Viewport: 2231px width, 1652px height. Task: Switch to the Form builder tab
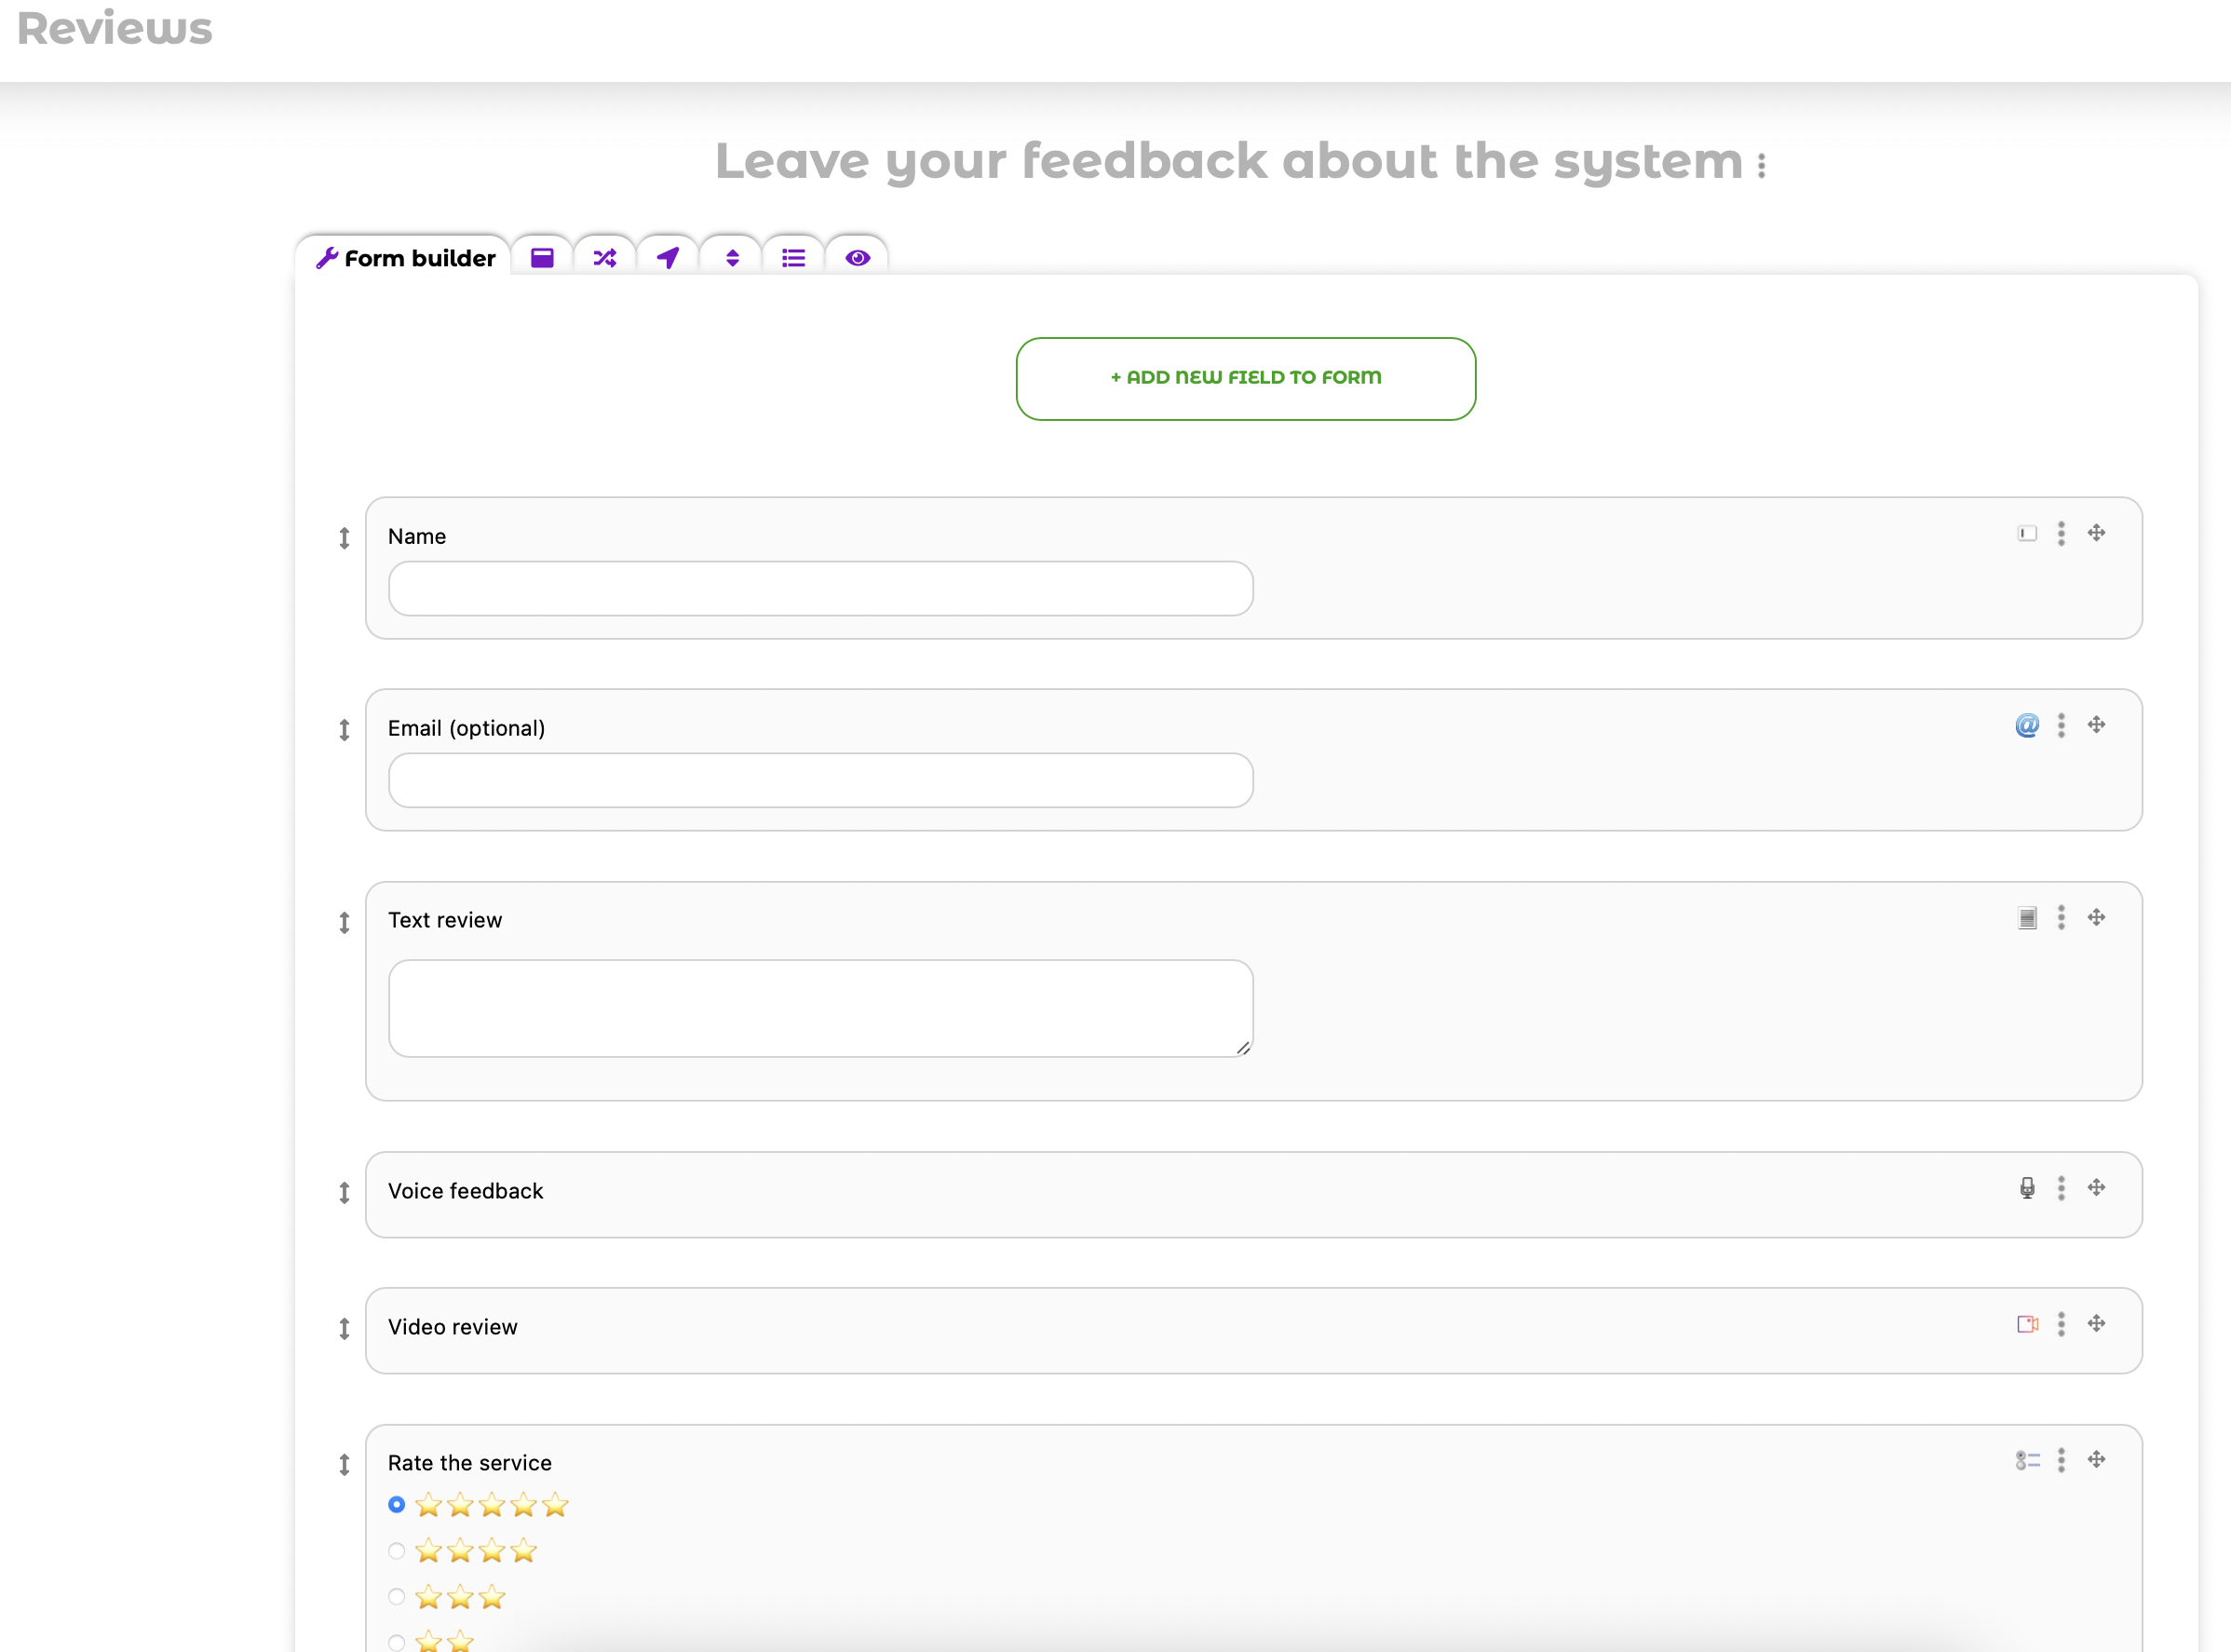tap(405, 258)
